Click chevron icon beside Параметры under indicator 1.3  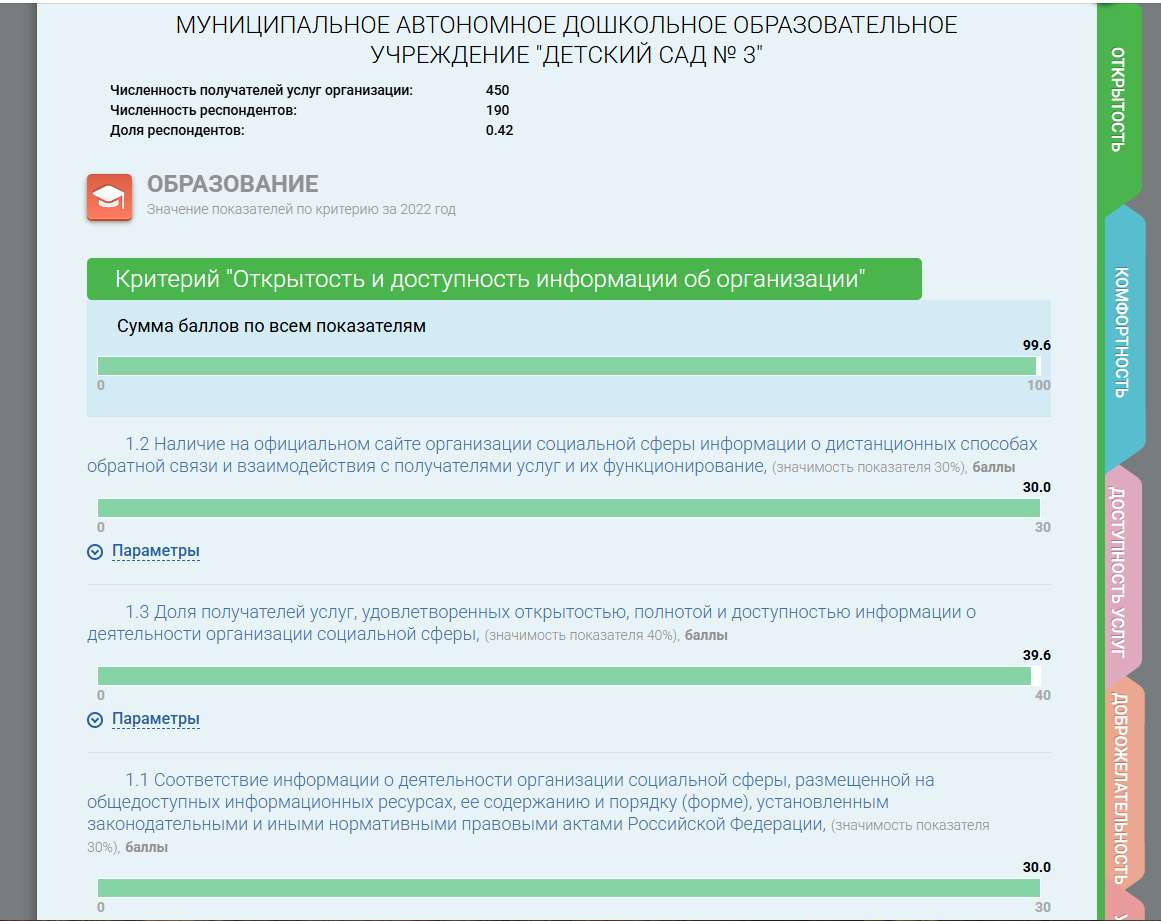[95, 719]
